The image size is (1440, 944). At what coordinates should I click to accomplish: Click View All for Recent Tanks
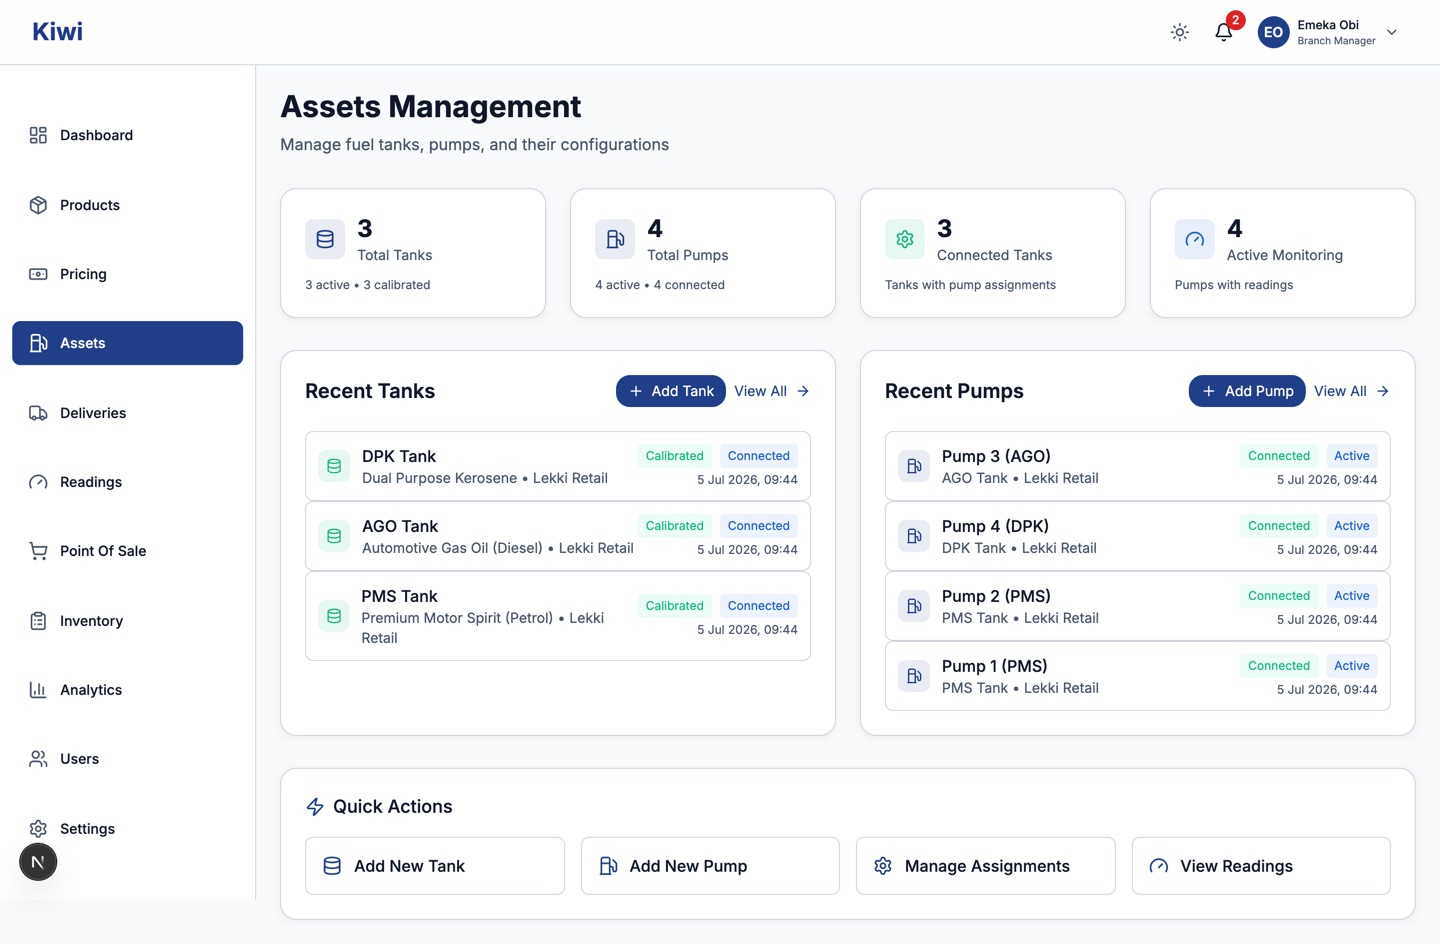772,391
